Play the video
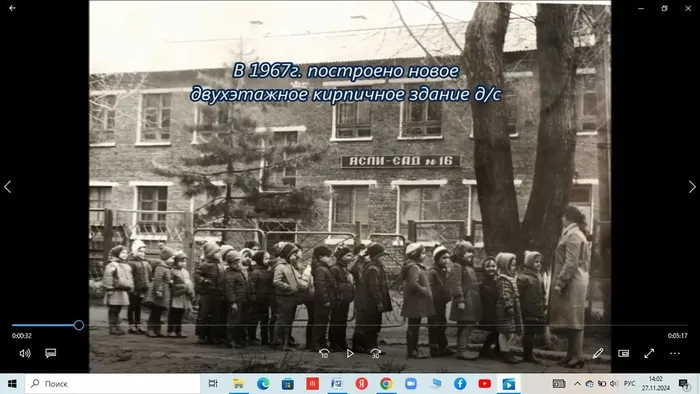This screenshot has width=700, height=394. coord(350,353)
